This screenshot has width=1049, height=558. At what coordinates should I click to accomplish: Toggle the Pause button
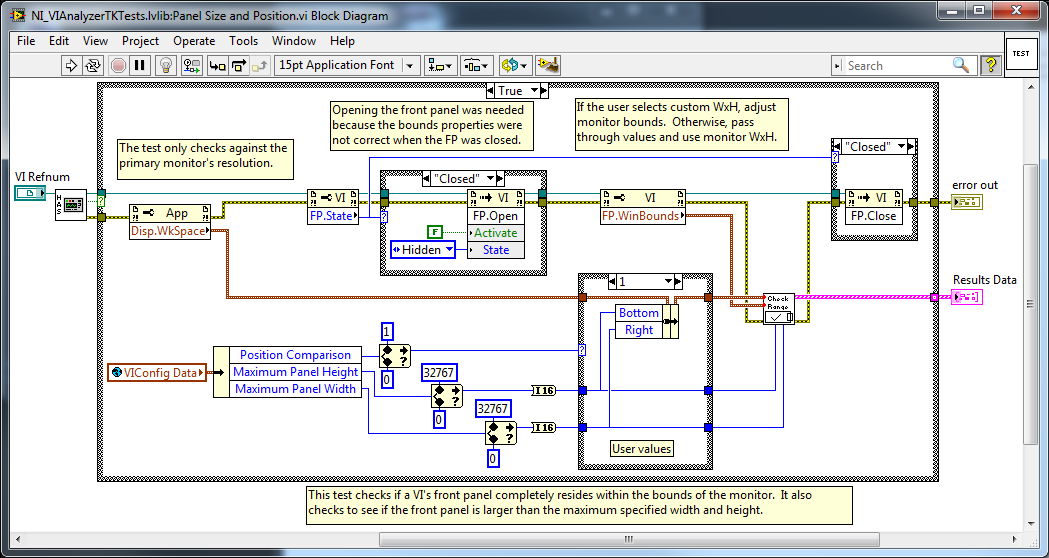(x=139, y=66)
